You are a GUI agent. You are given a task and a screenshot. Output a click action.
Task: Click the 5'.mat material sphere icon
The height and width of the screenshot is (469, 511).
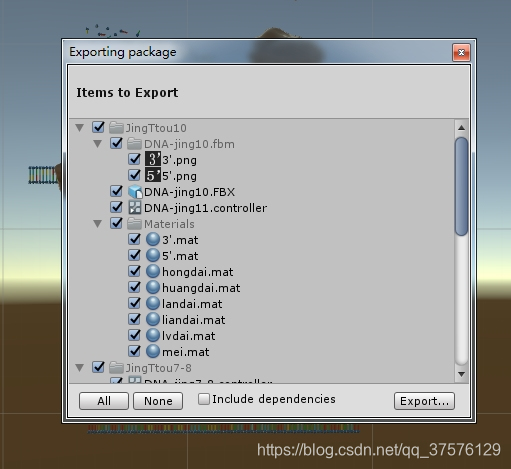(x=153, y=255)
